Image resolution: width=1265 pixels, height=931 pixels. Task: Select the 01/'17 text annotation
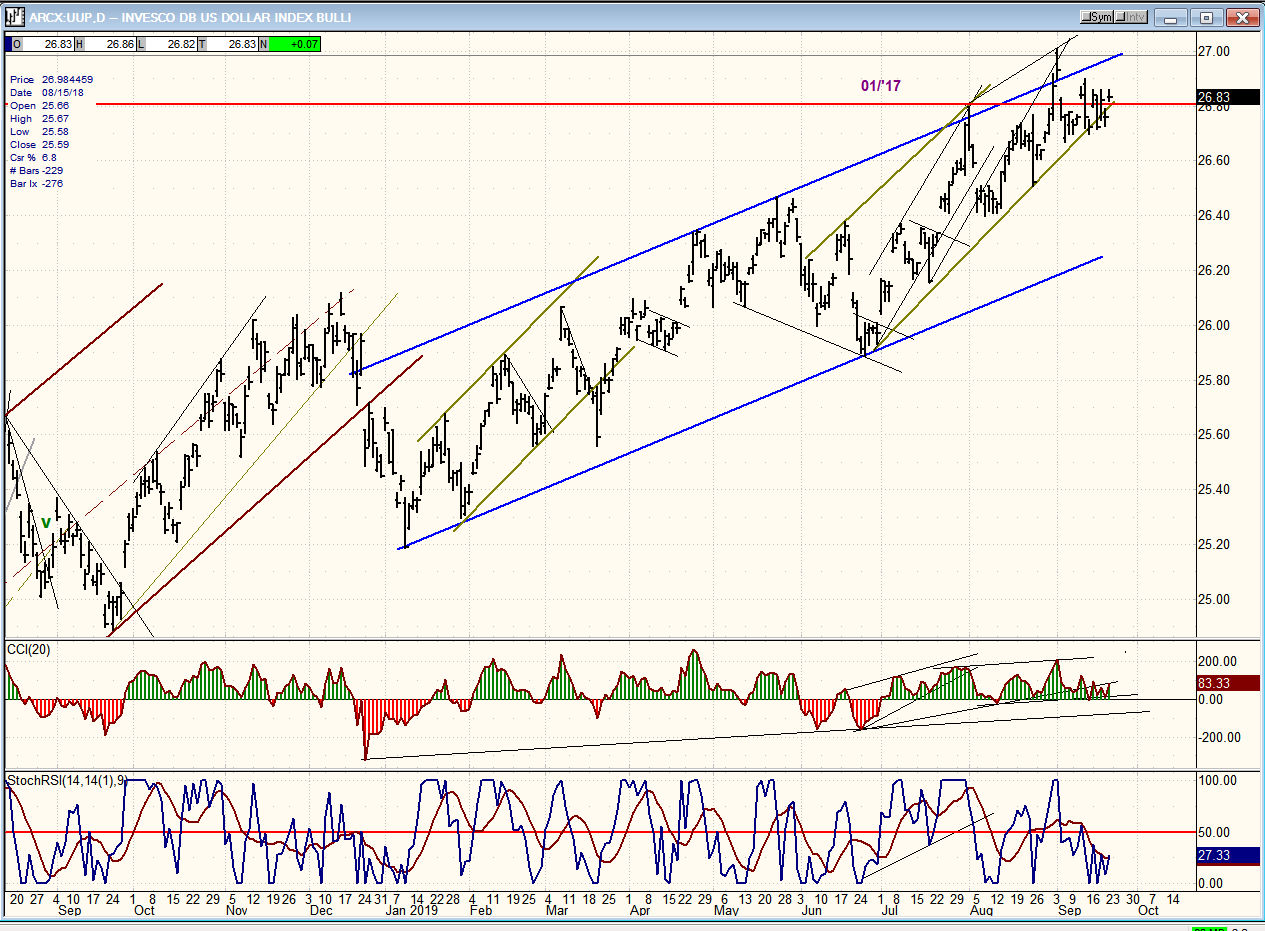pos(880,86)
